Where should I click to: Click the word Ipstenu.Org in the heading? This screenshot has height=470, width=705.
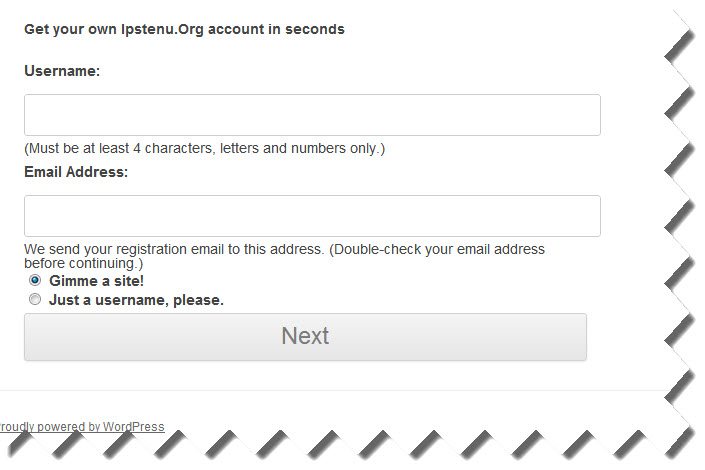tap(162, 29)
